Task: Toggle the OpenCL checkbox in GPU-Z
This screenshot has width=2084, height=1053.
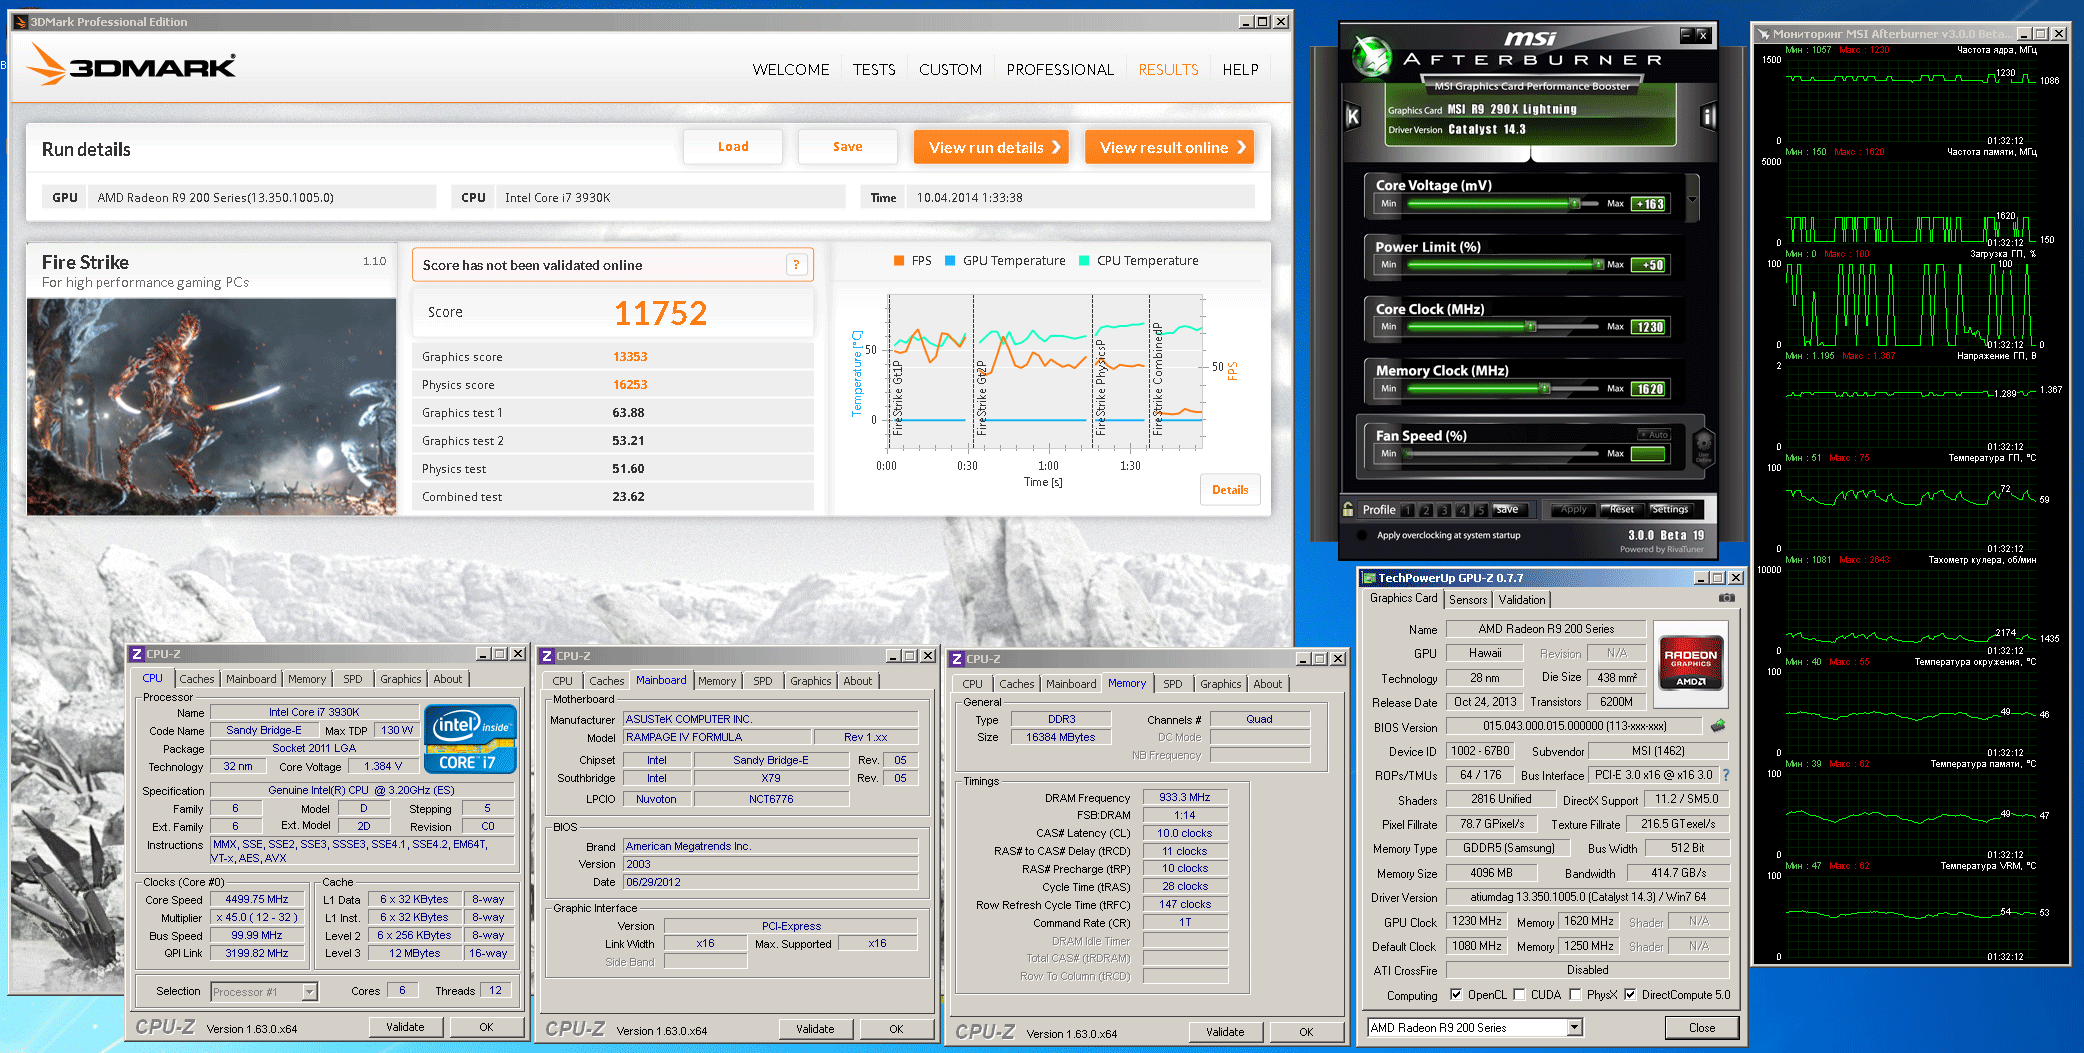Action: [1456, 995]
